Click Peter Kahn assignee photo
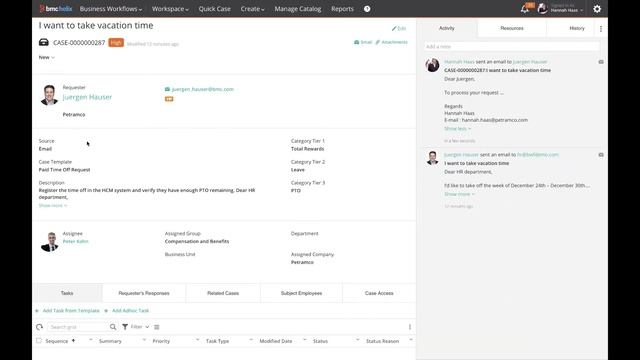Image resolution: width=640 pixels, height=360 pixels. tap(49, 241)
